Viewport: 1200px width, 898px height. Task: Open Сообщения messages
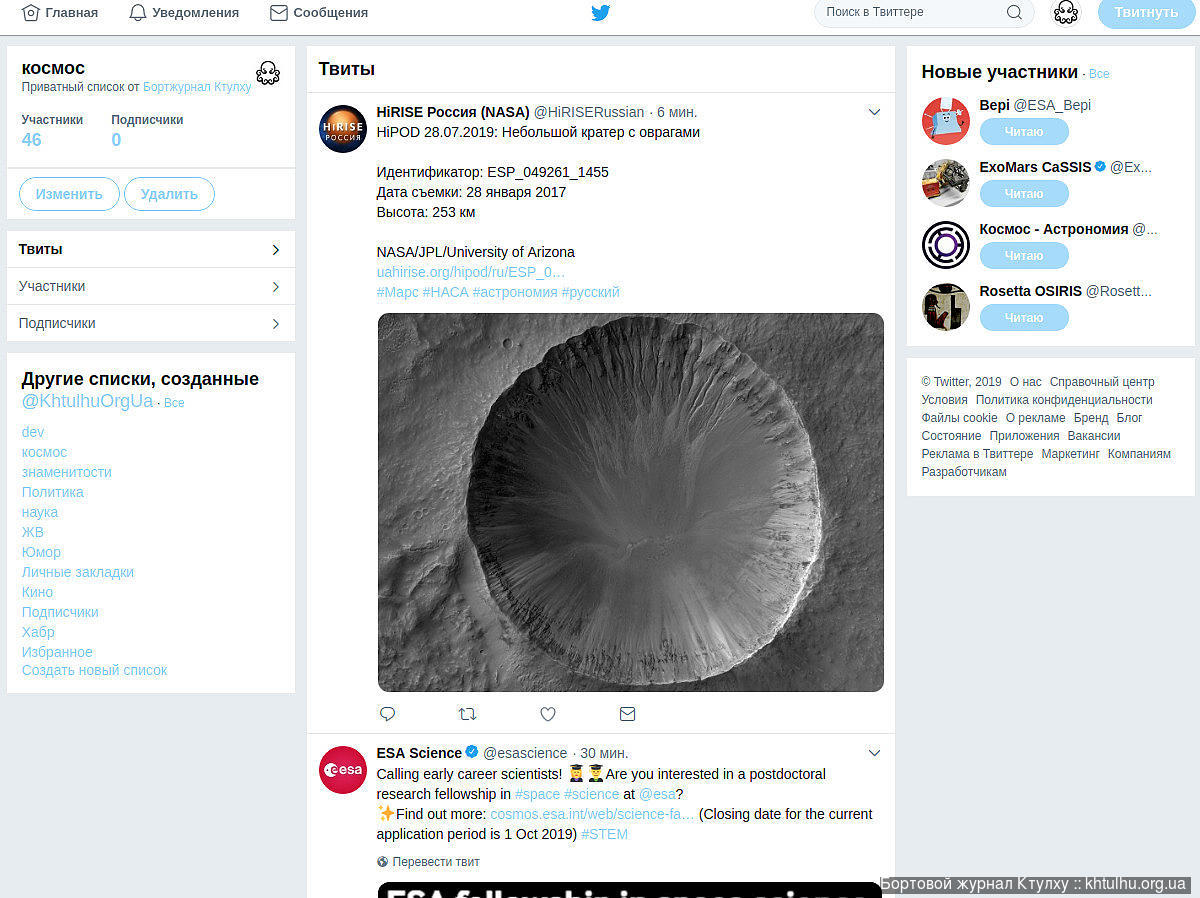click(x=319, y=13)
